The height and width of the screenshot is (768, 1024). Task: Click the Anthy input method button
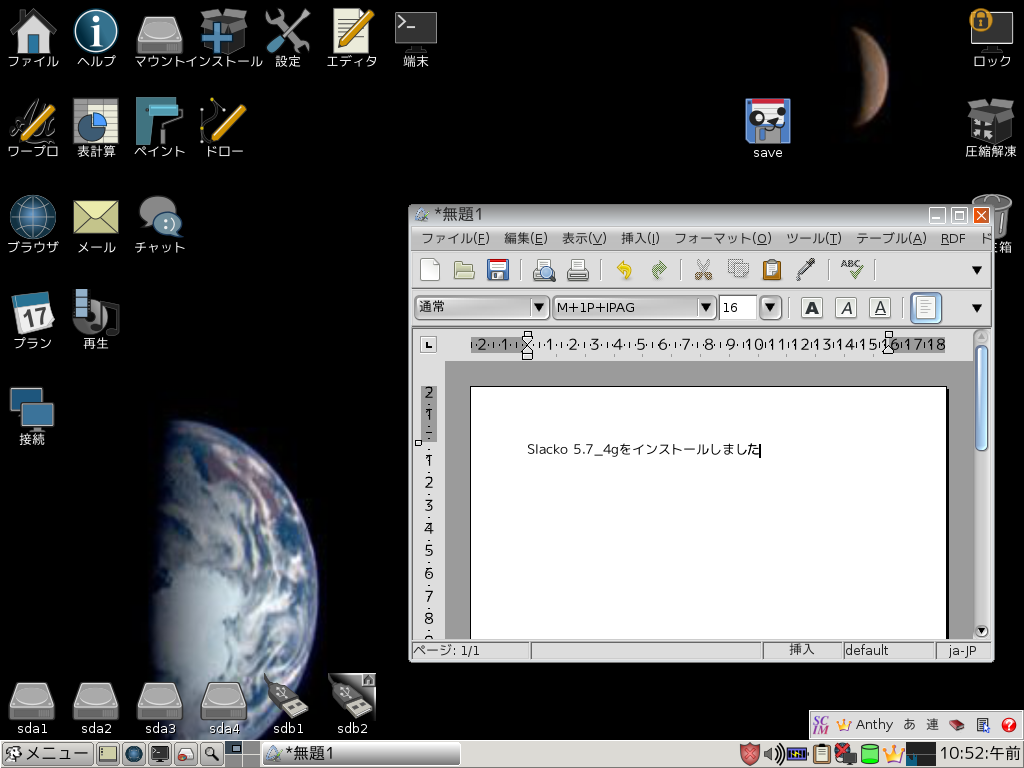point(865,724)
